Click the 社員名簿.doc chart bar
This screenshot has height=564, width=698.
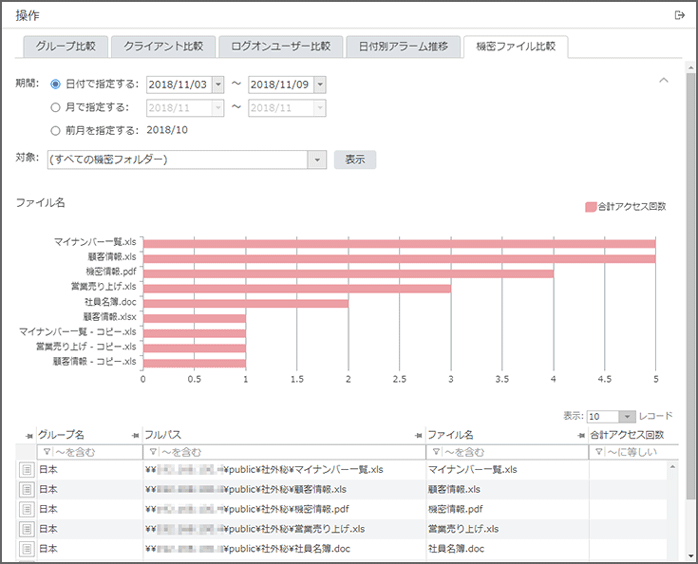(x=246, y=304)
